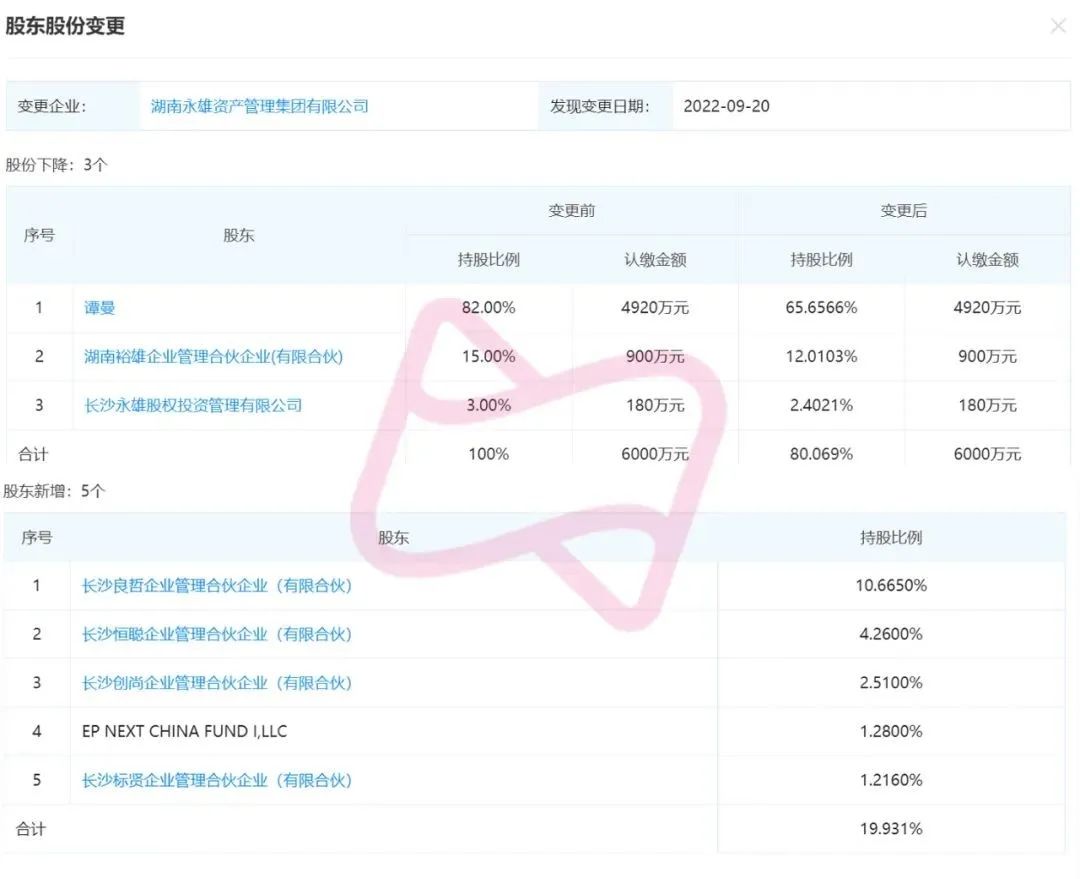Click the 65.6566% after-change cell
Viewport: 1080px width, 879px height.
(821, 308)
